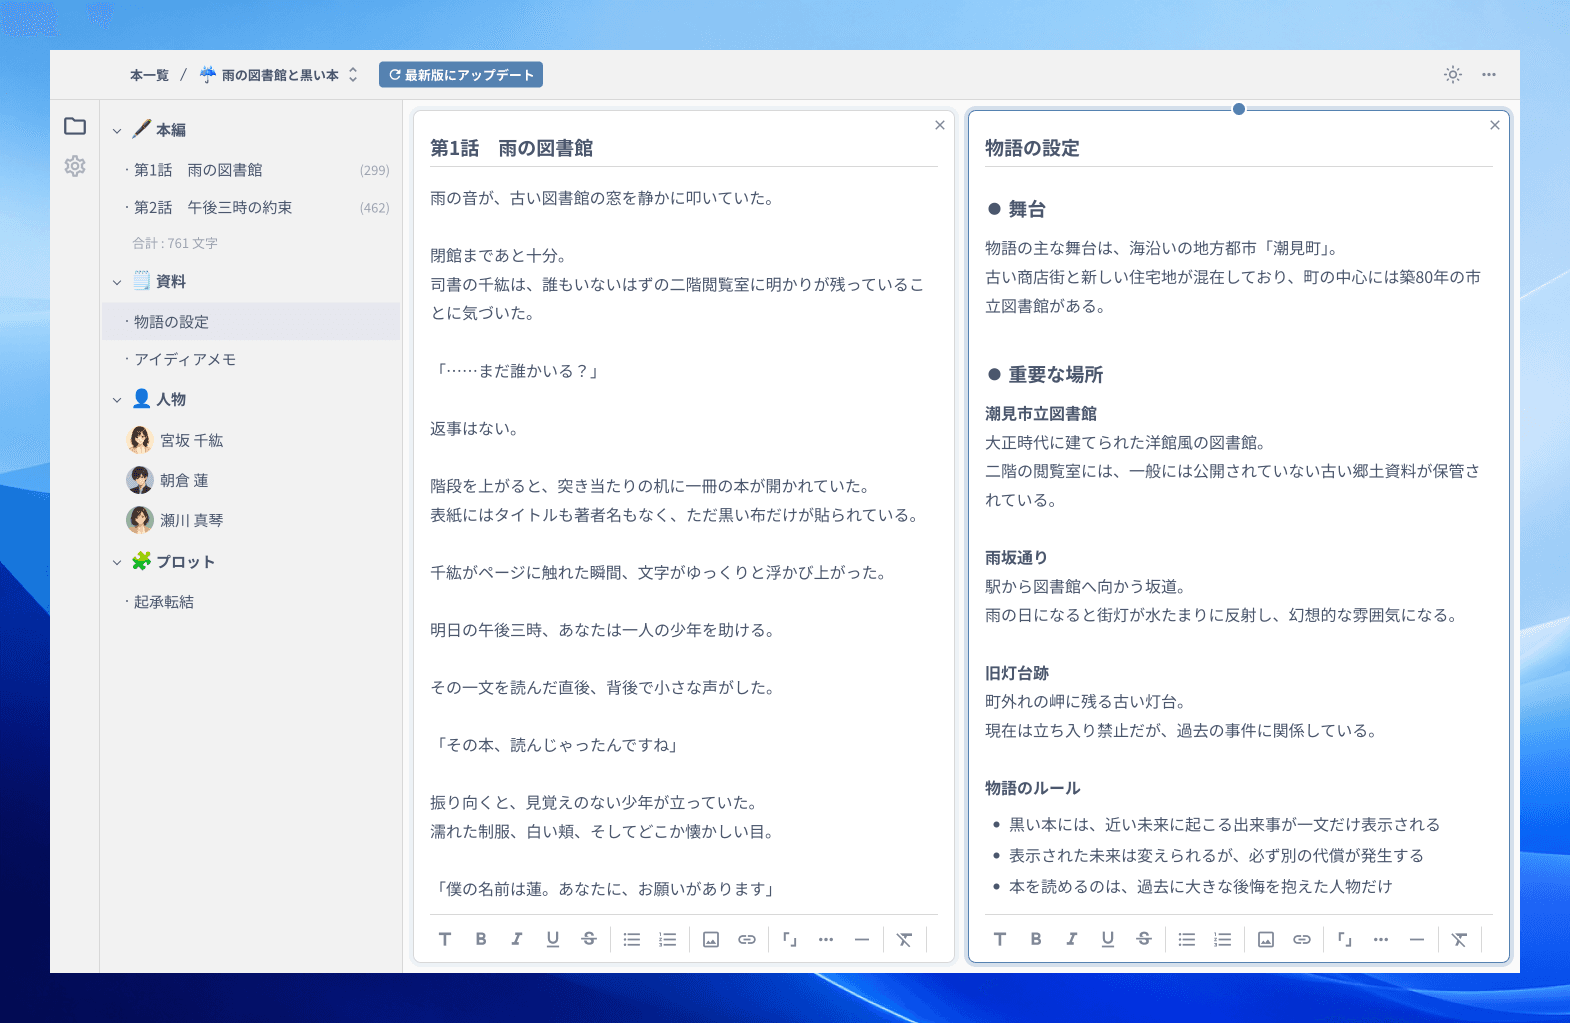Click the line 「……まだ誰かいる？」
This screenshot has height=1023, width=1570.
click(516, 371)
